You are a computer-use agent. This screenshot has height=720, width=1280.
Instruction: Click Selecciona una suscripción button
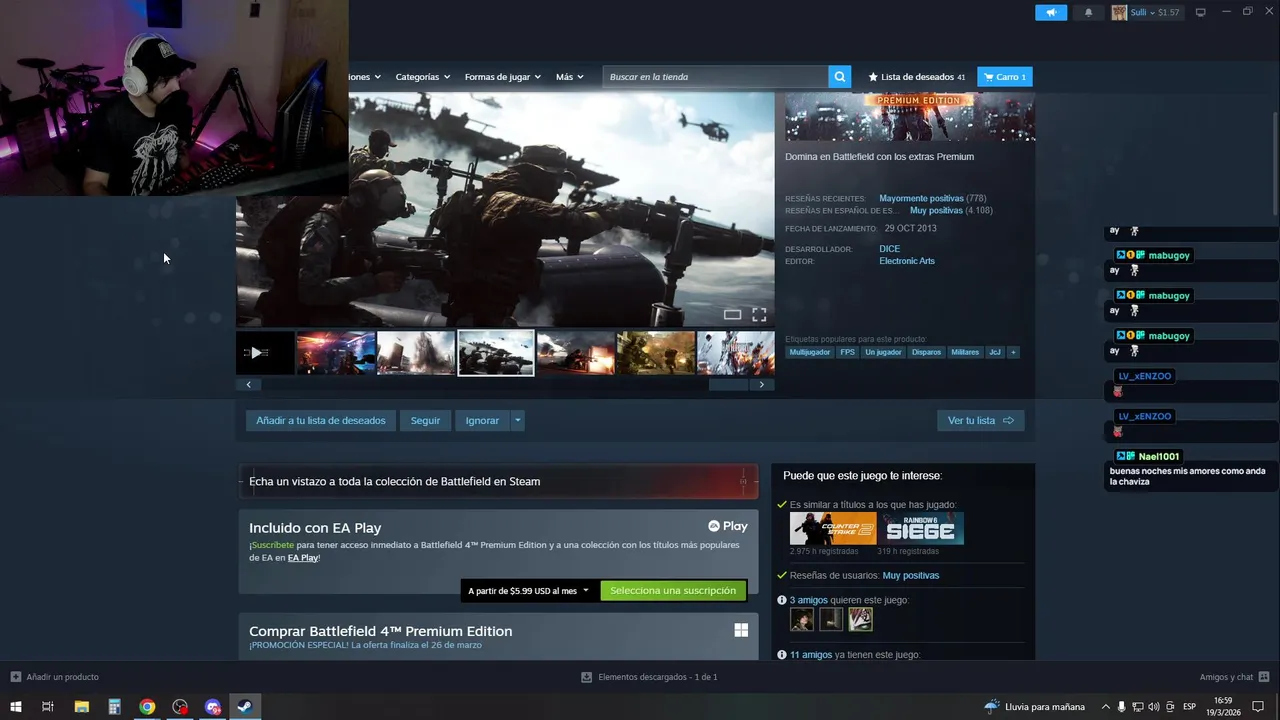673,591
